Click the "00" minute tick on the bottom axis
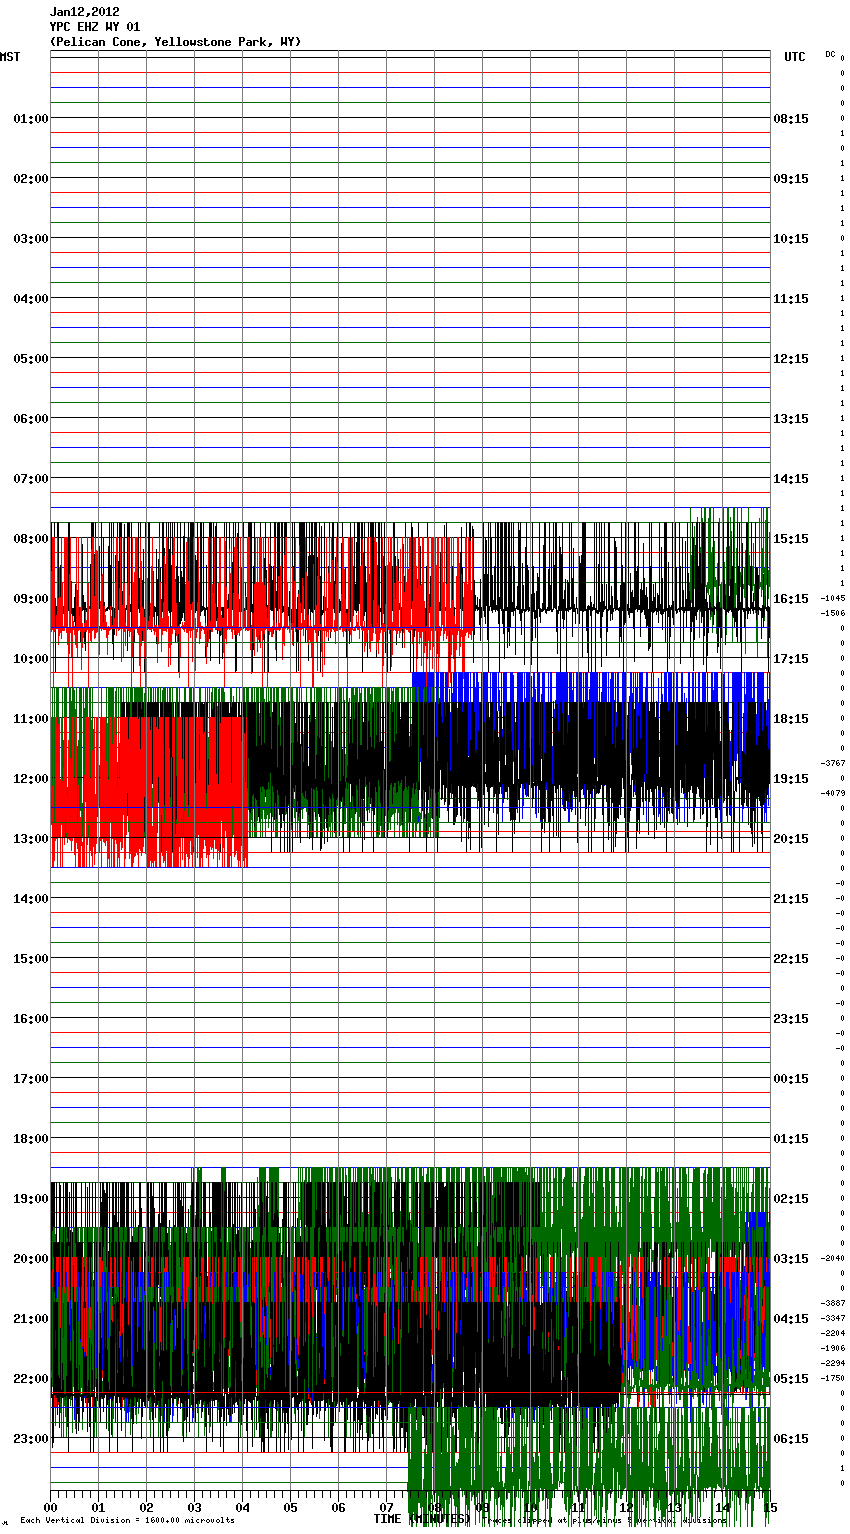Viewport: 850px width, 1534px height. point(51,1507)
